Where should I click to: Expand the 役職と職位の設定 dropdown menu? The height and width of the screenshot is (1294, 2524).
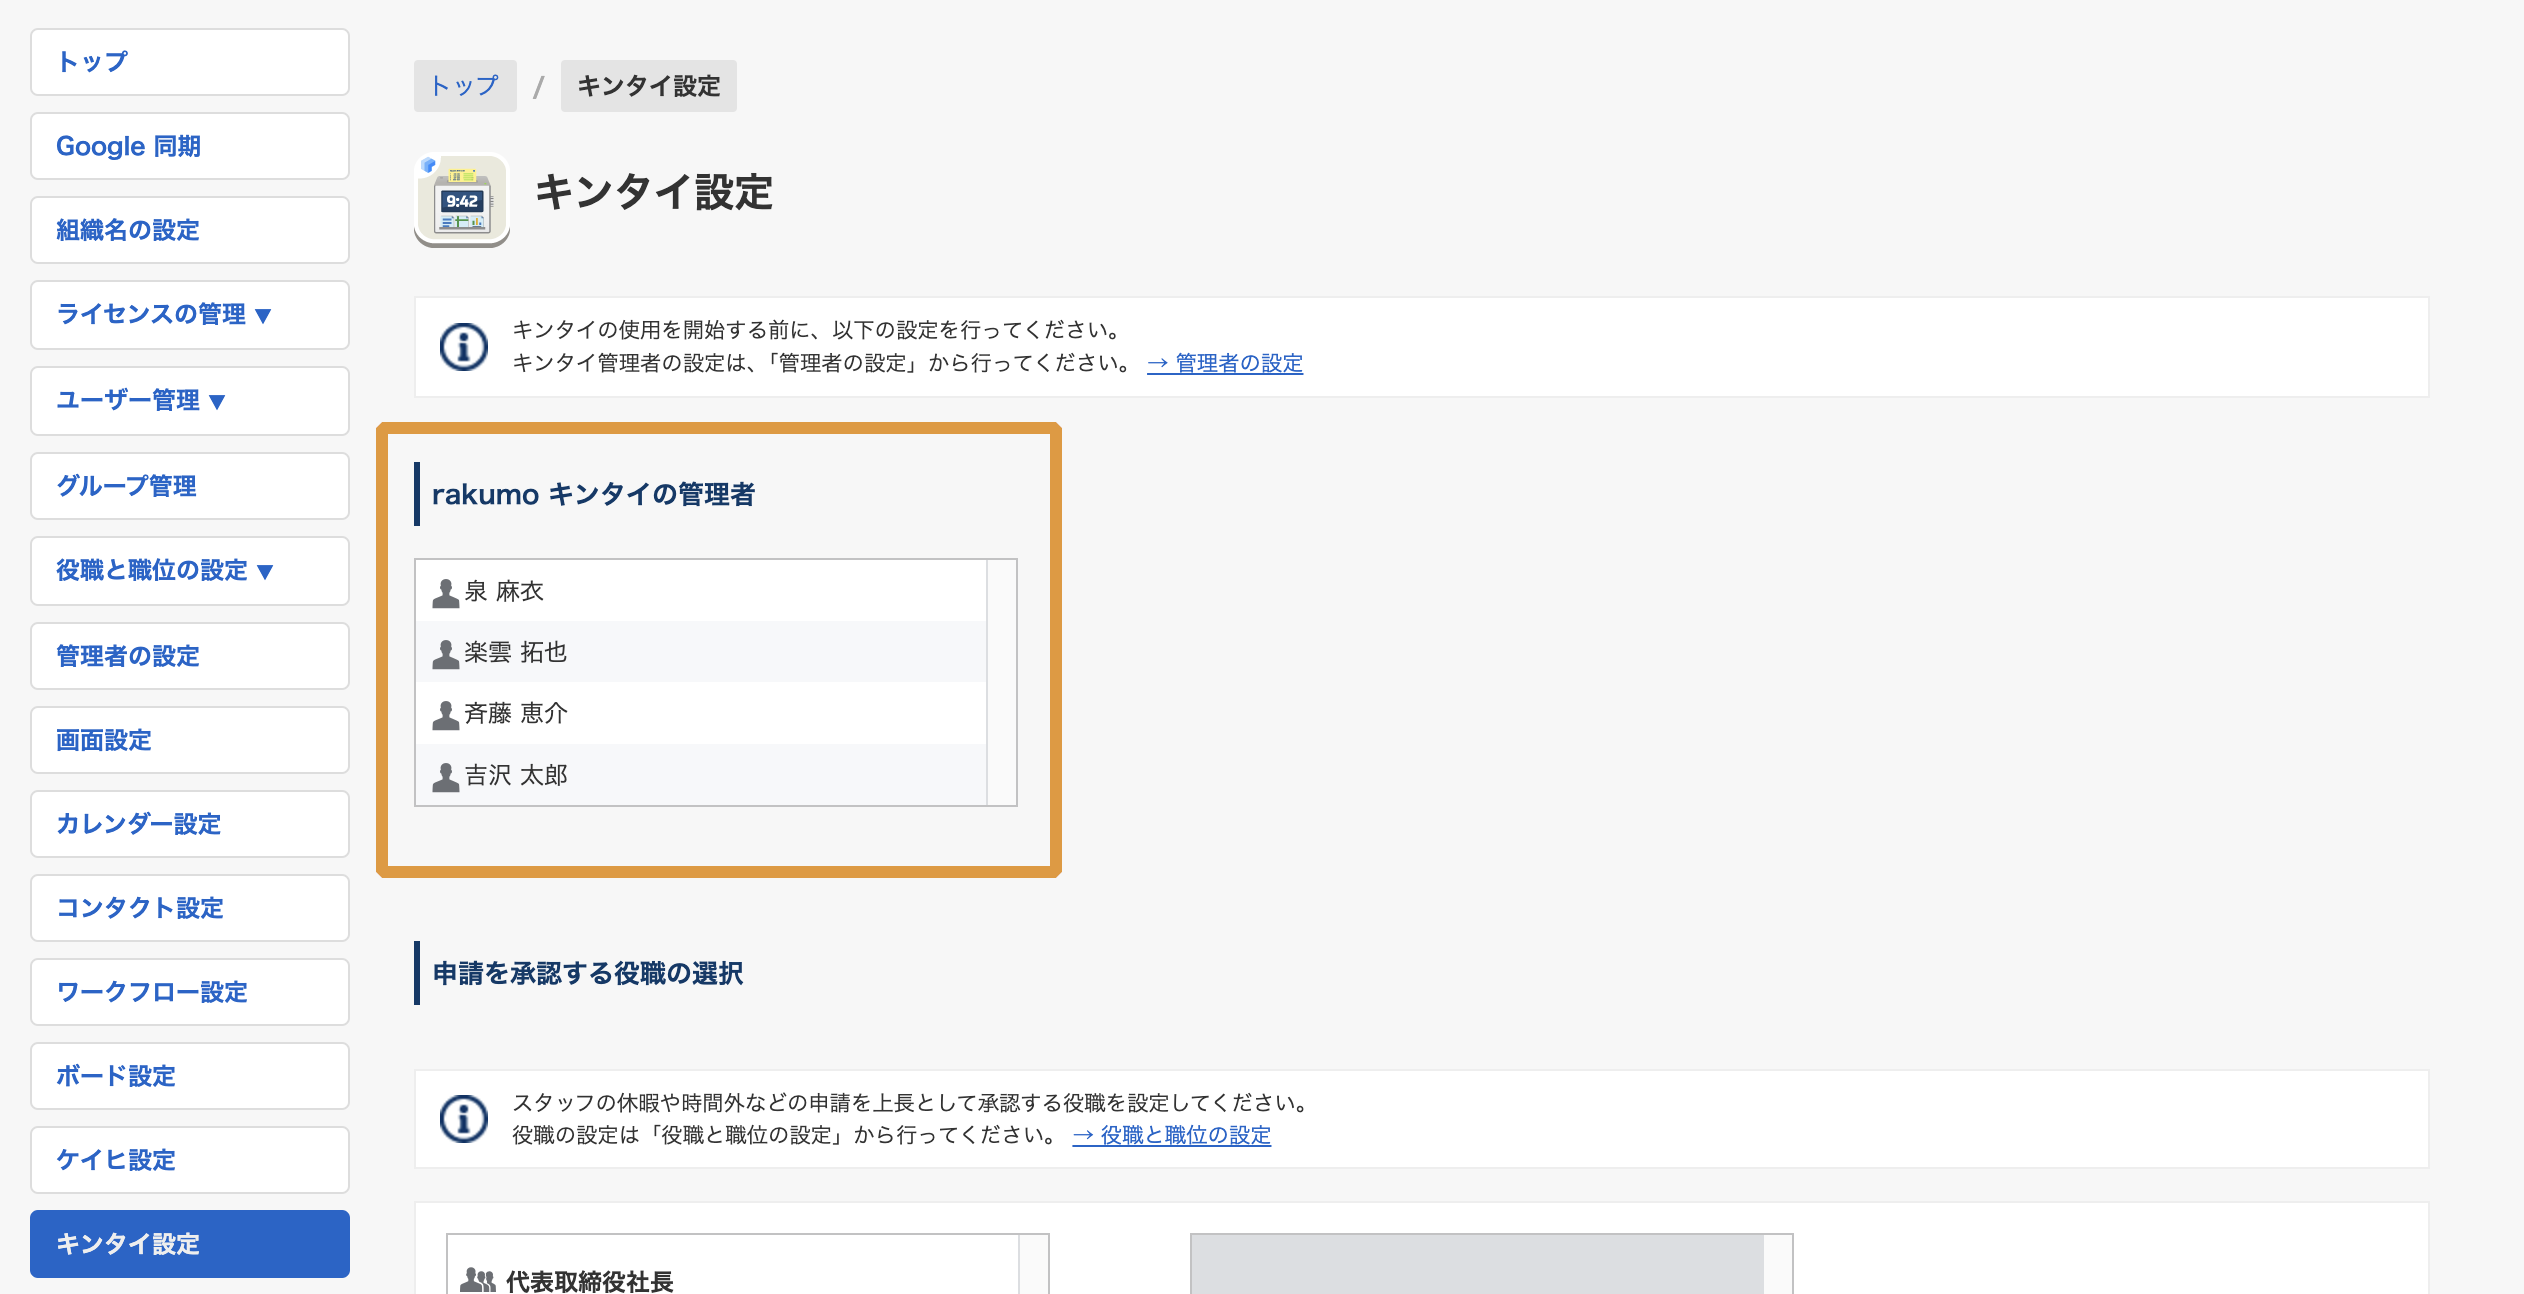coord(190,571)
